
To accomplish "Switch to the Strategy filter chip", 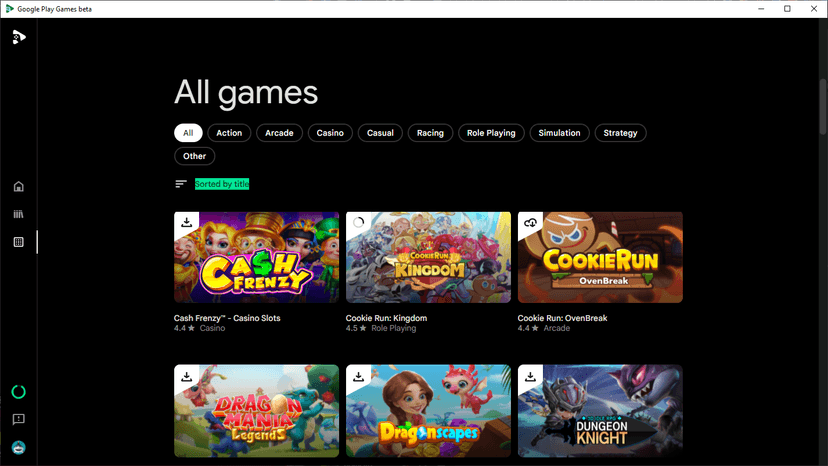I will tap(620, 133).
